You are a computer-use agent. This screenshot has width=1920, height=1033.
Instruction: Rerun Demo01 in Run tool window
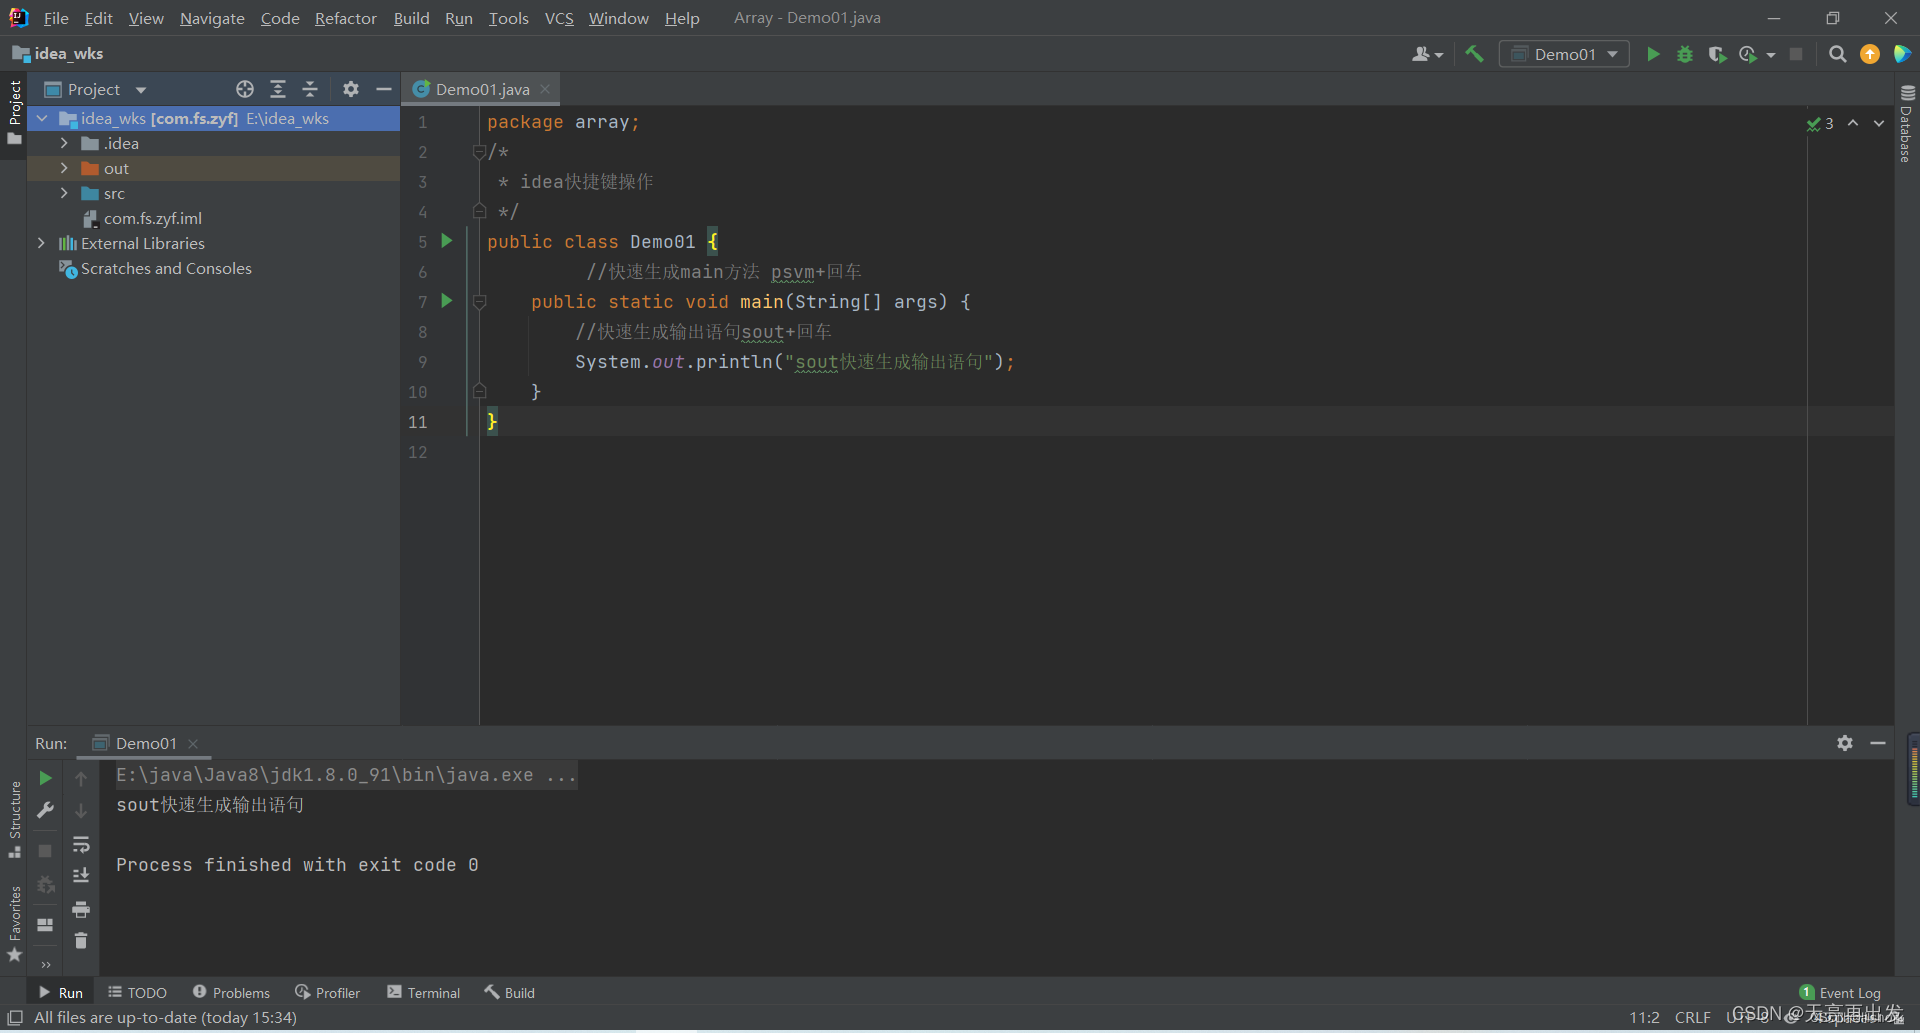coord(45,778)
